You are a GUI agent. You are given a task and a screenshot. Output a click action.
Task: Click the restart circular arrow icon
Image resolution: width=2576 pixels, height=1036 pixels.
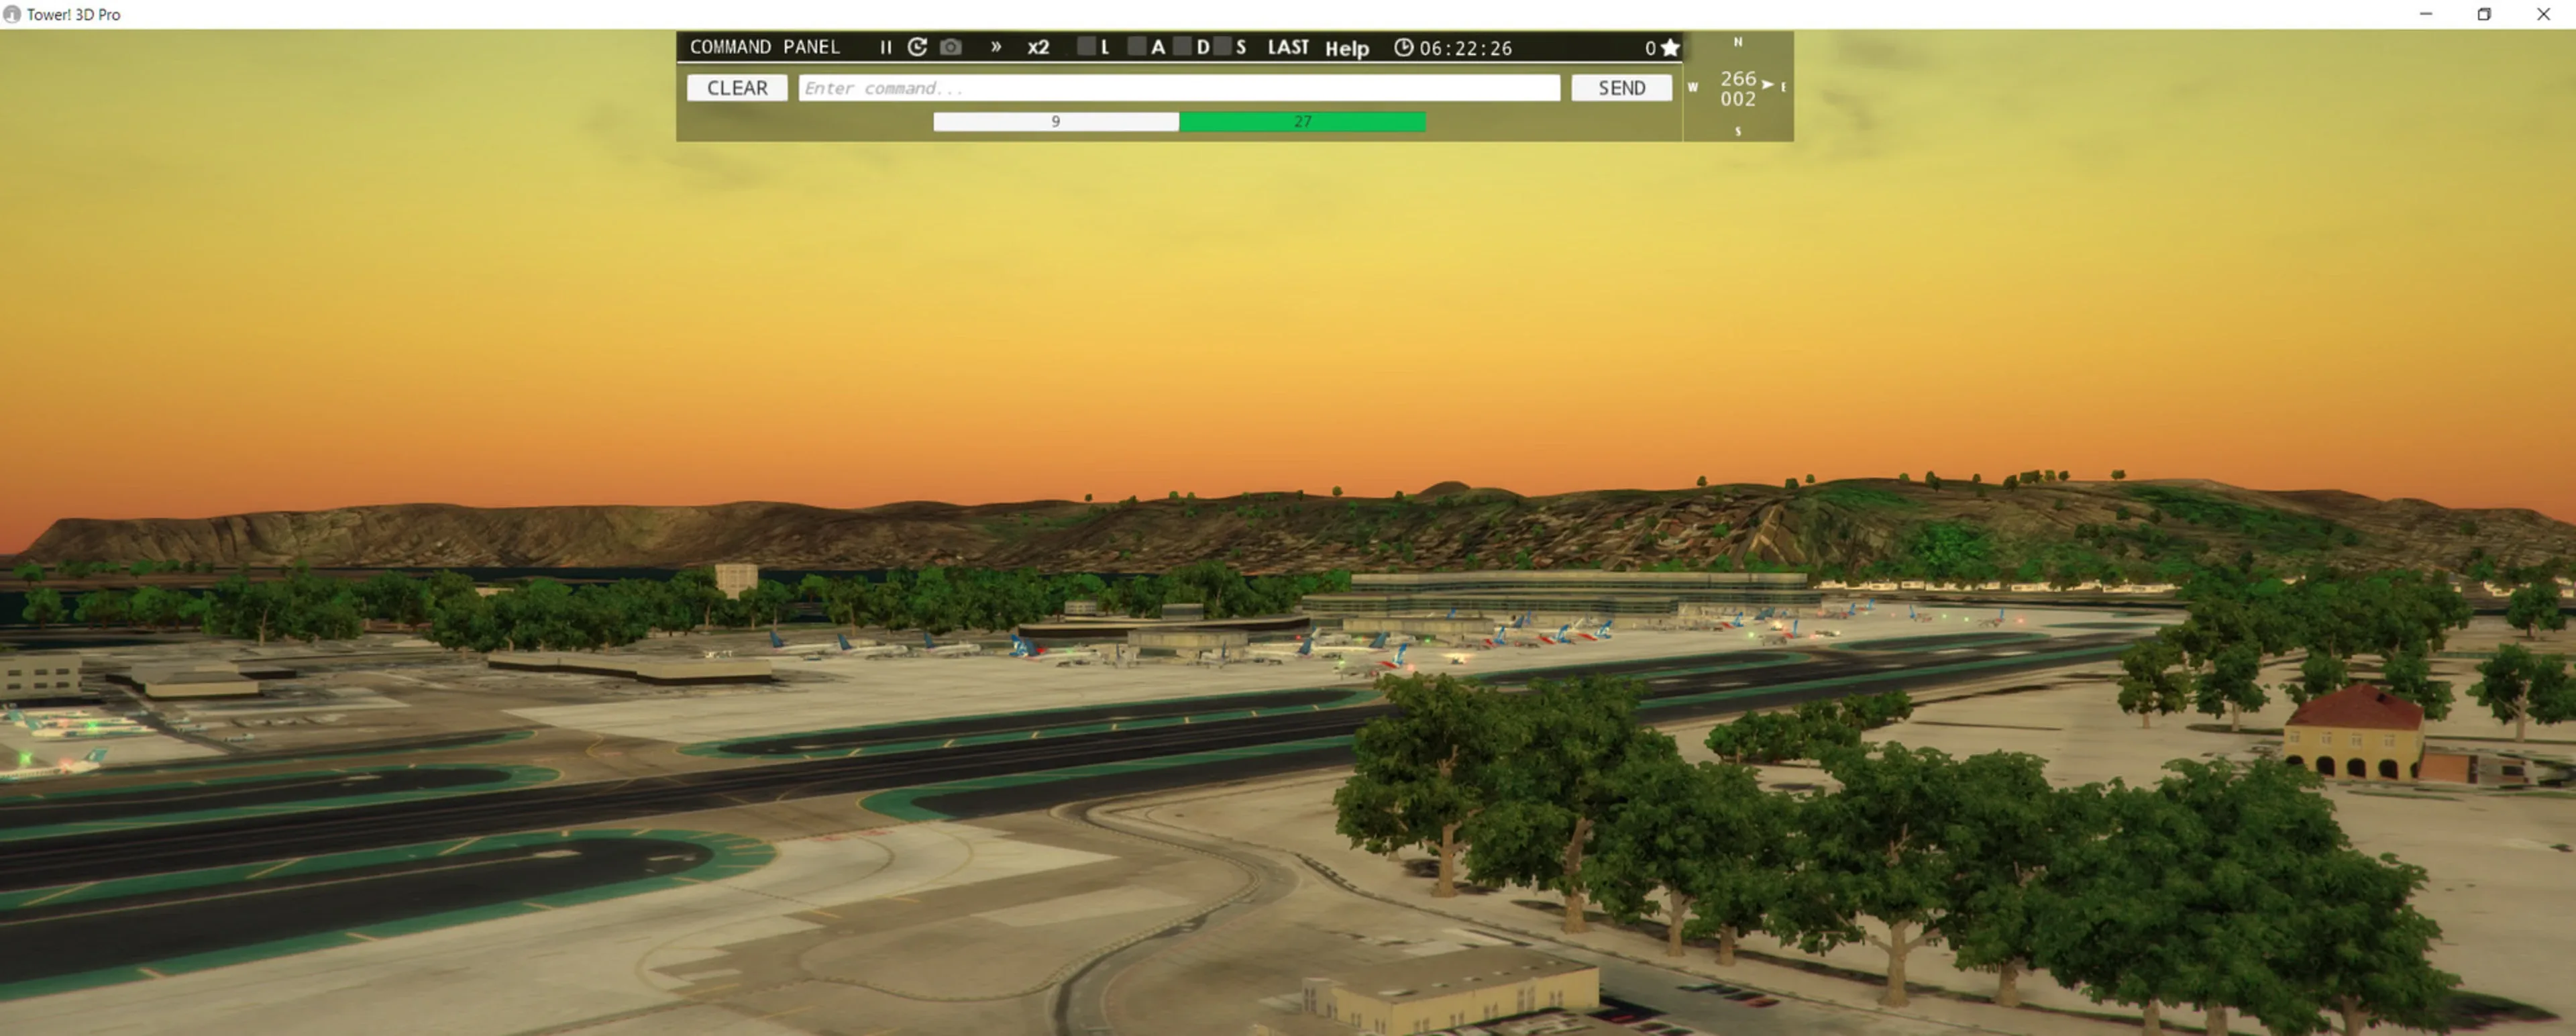[917, 47]
